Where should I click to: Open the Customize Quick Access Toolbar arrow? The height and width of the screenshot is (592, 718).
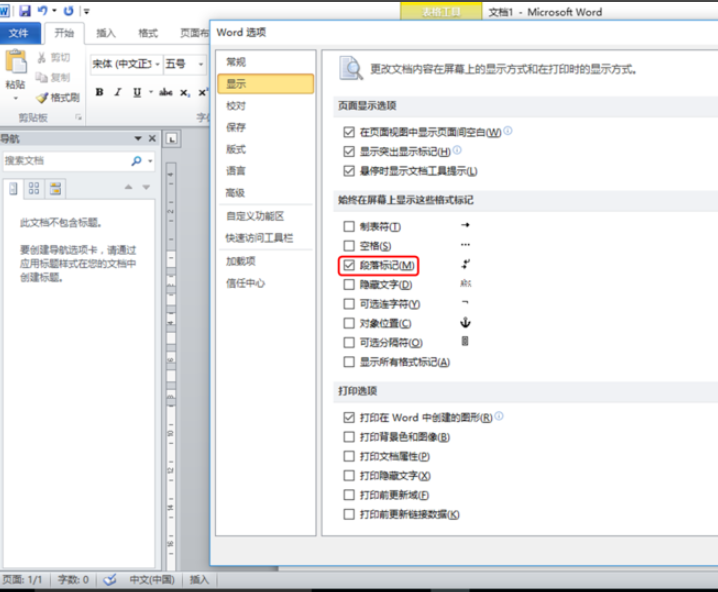point(87,11)
